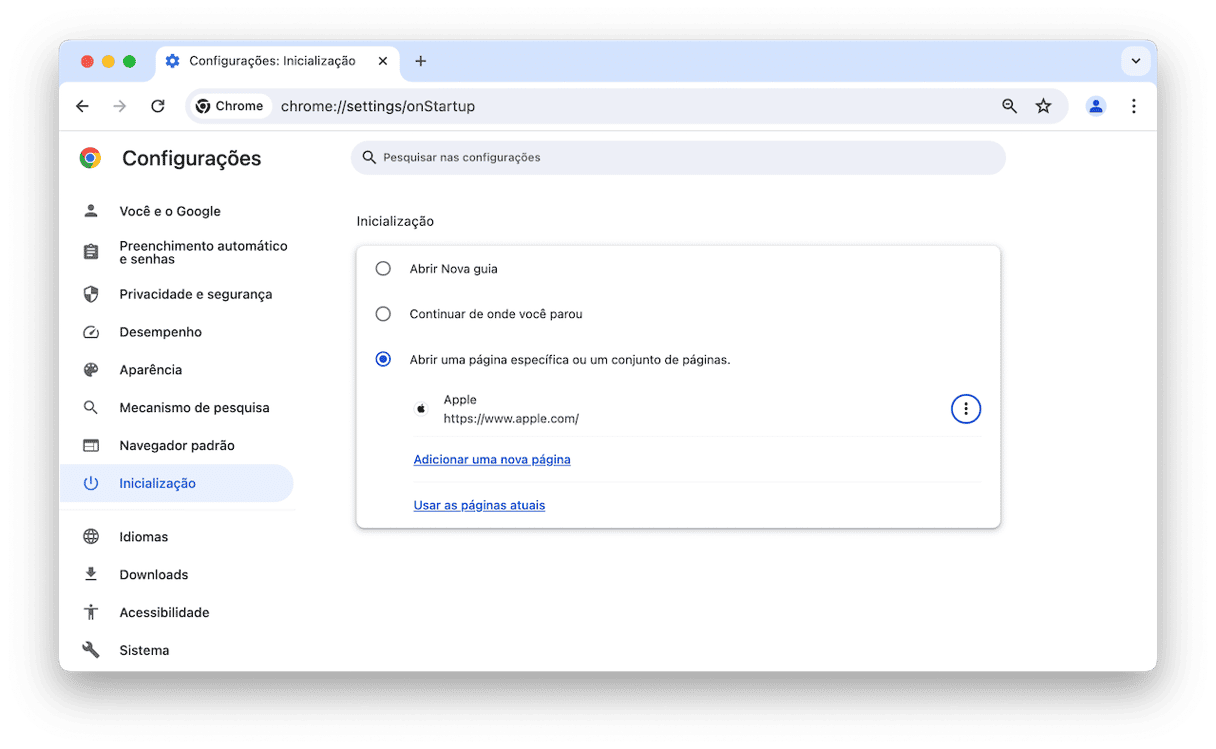Bookmark this page with the star icon
Screen dimensions: 1216x749
1043,106
